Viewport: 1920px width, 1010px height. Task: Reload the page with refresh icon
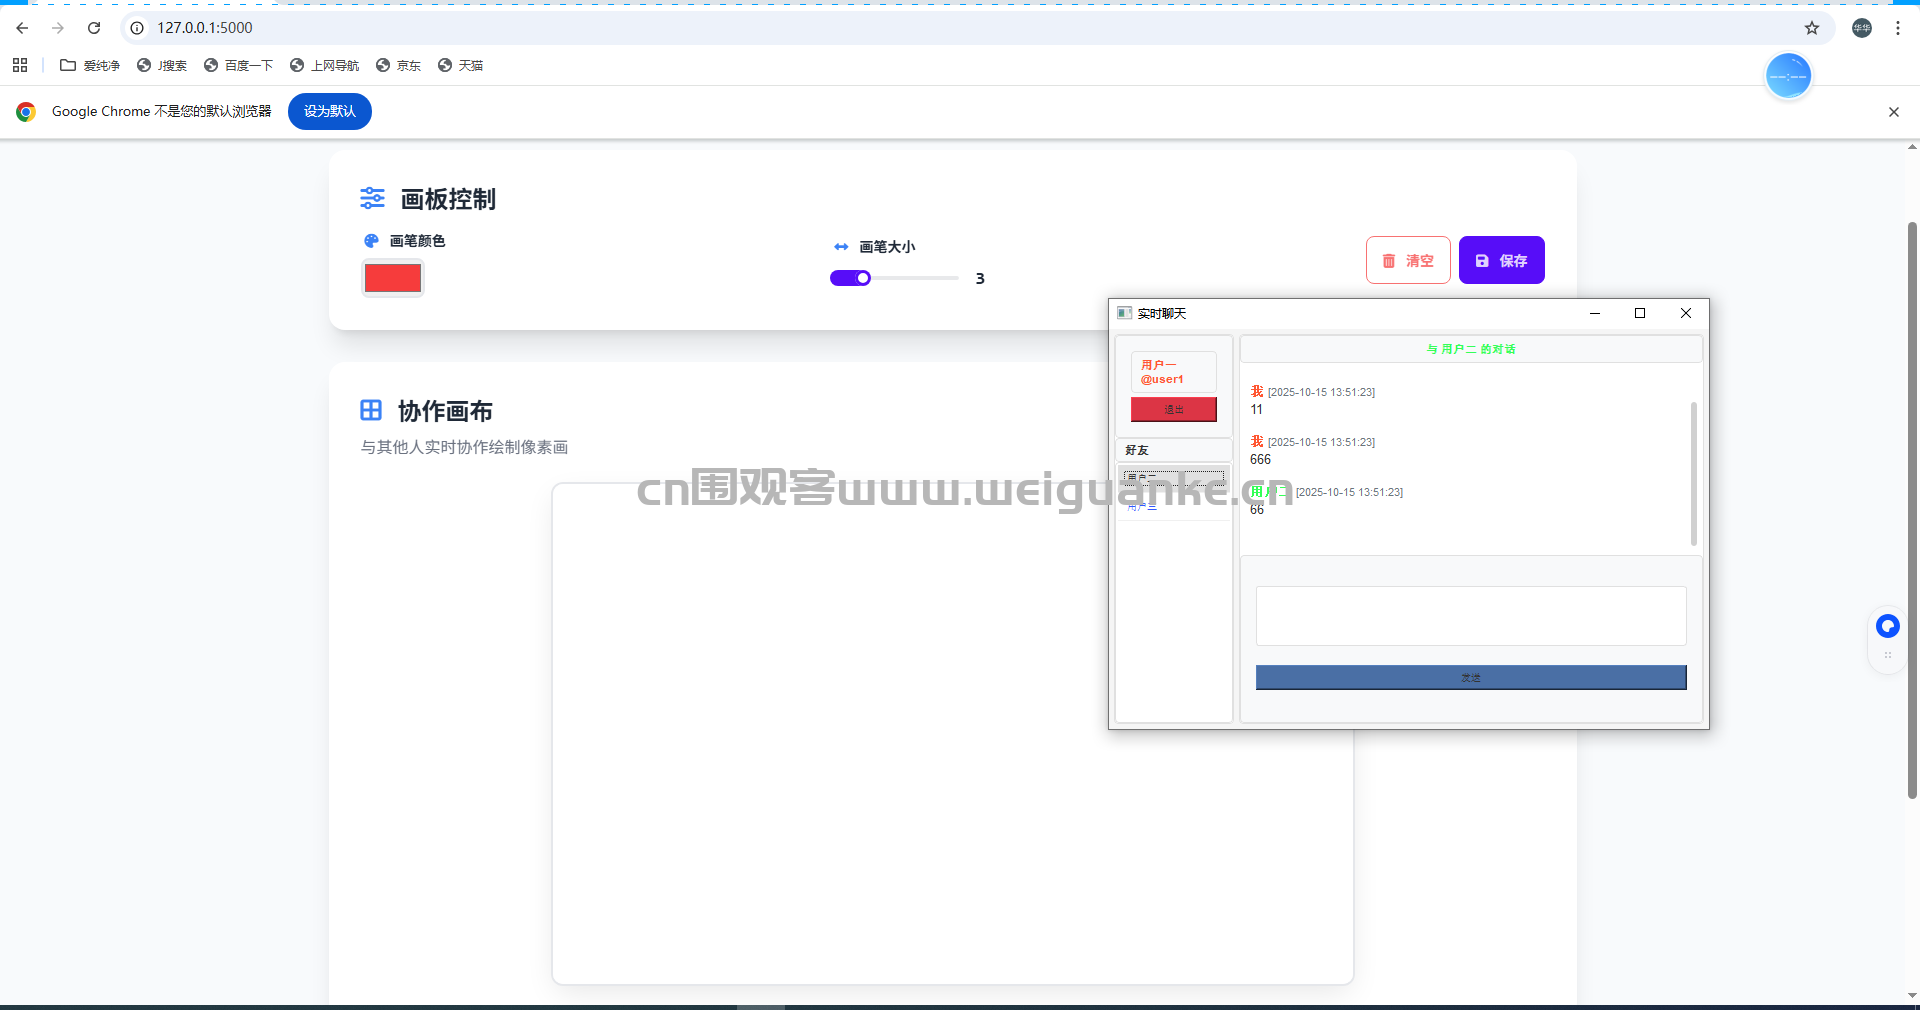coord(94,28)
